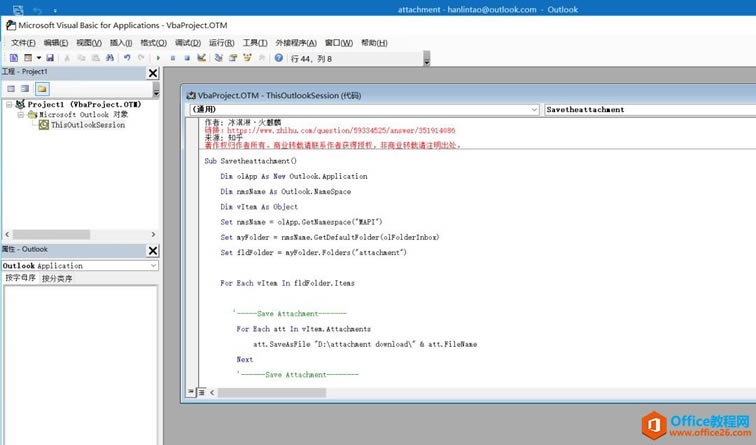Viewport: 756px width, 445px height.
Task: Switch to Procedure View at code window bottom
Action: coord(191,391)
